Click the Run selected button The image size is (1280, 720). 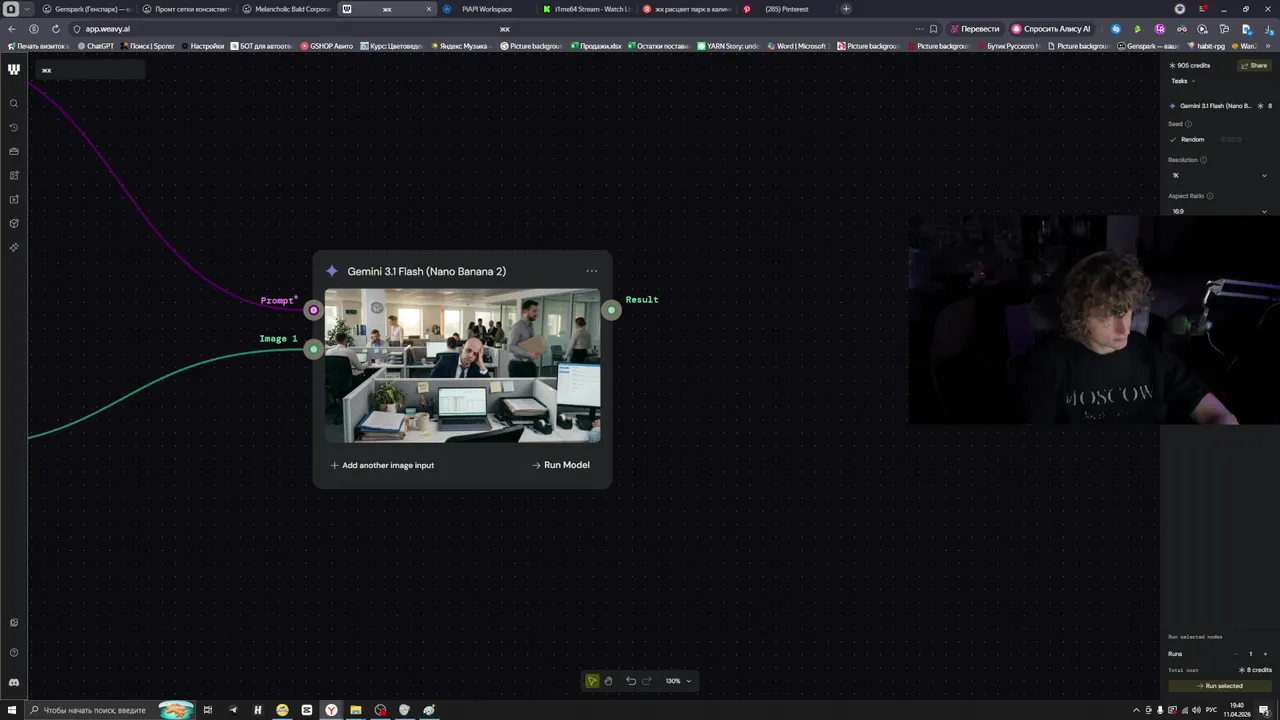pos(1219,686)
